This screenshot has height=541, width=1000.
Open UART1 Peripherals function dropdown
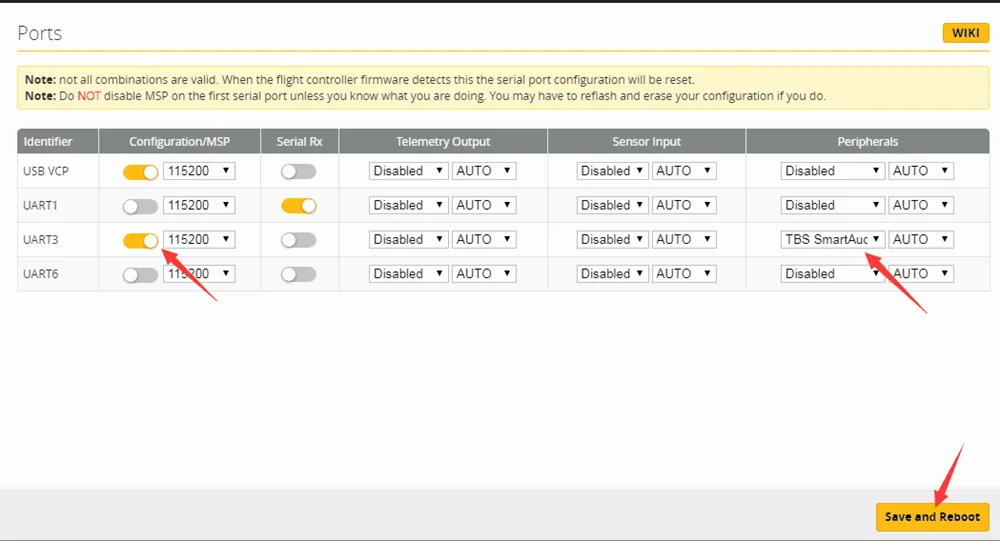(832, 205)
